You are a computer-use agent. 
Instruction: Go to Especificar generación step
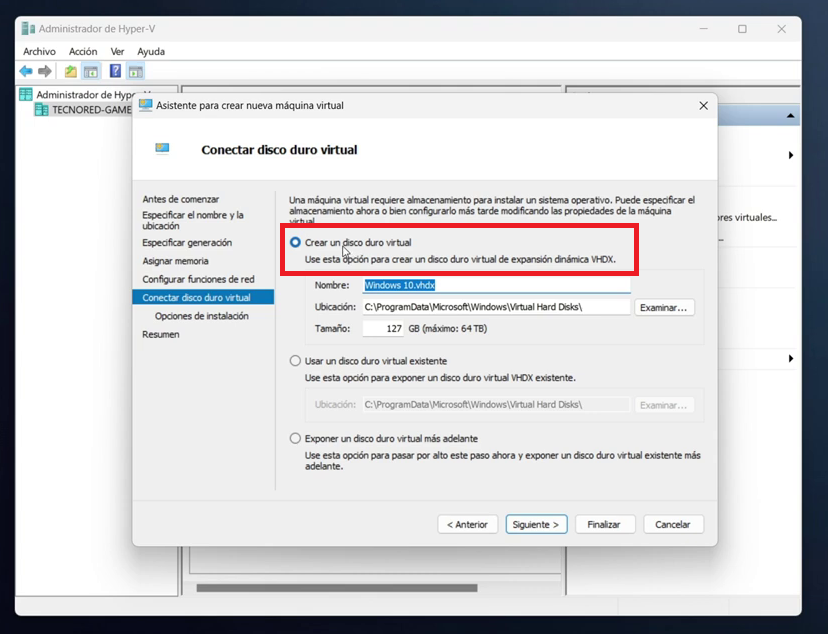click(187, 242)
